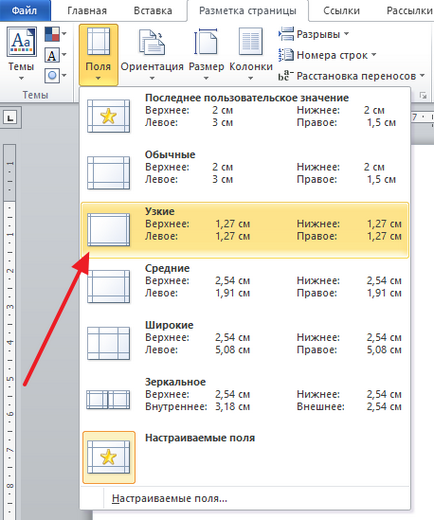Open the Размер page size icon
Screen dimensions: 434x520
point(206,42)
